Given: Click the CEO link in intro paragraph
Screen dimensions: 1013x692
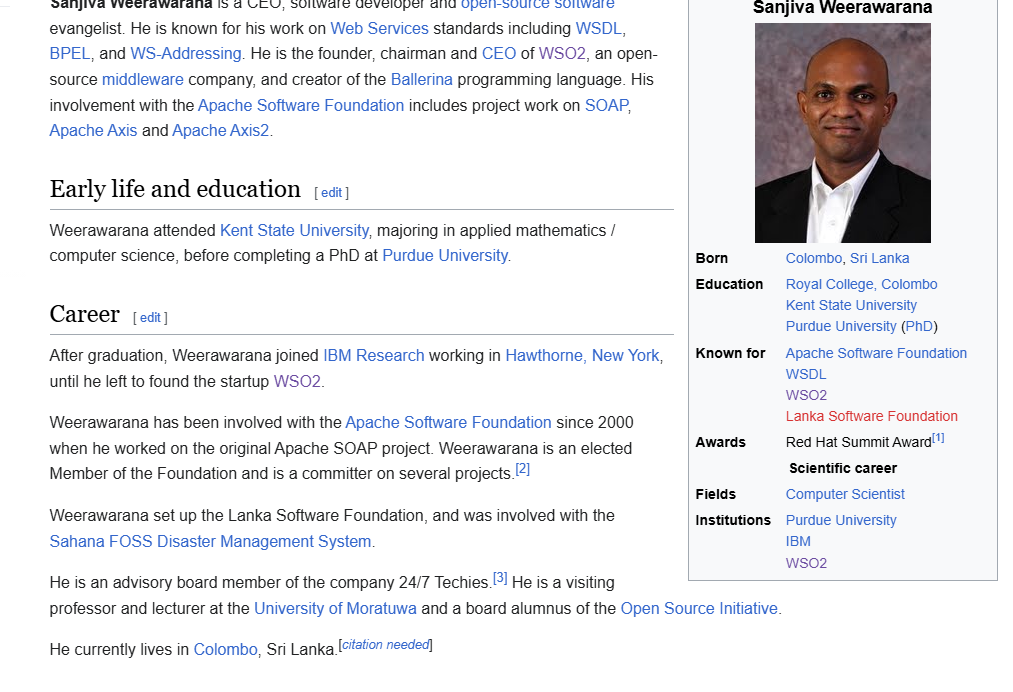Looking at the screenshot, I should coord(499,54).
